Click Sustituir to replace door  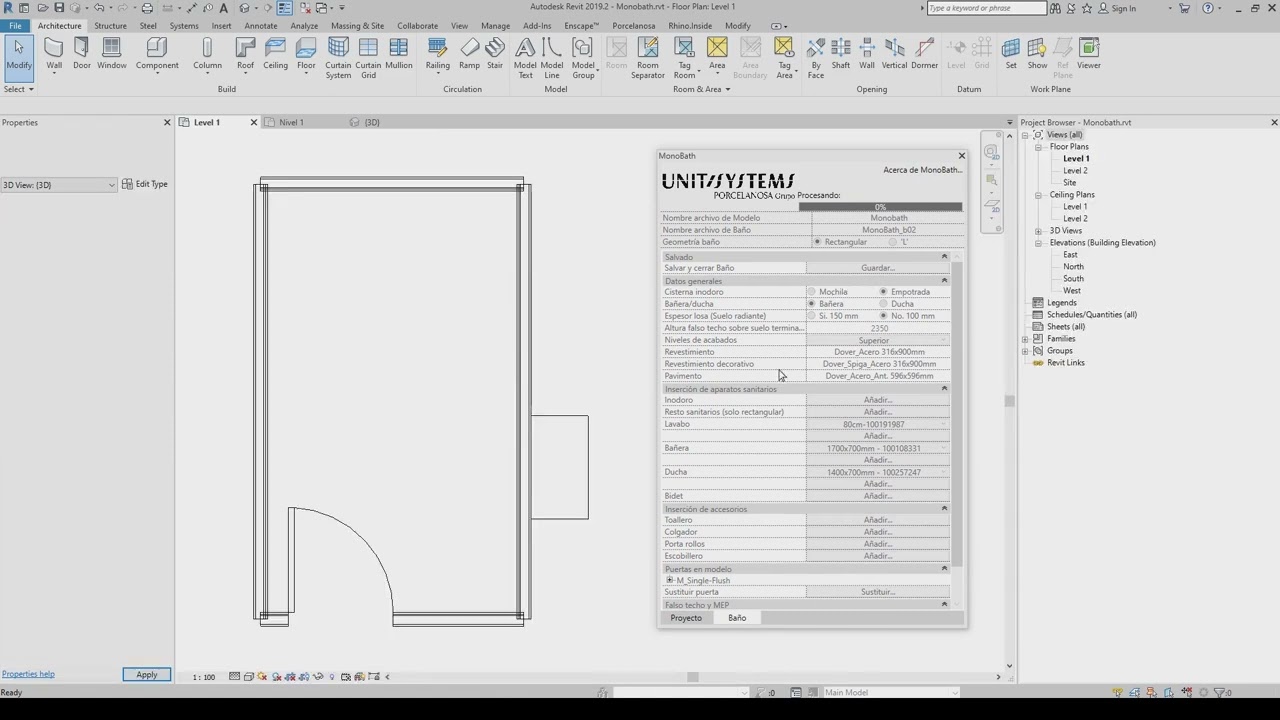coord(878,592)
